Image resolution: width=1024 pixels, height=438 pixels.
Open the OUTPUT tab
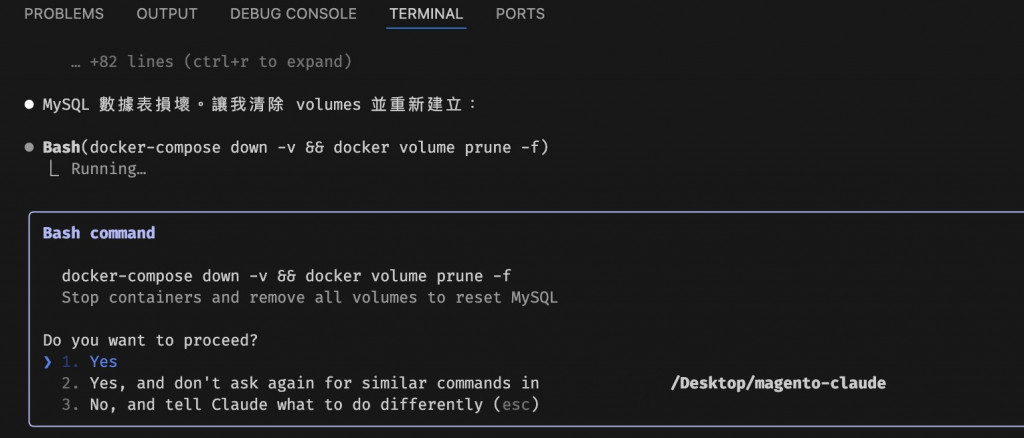pyautogui.click(x=167, y=14)
